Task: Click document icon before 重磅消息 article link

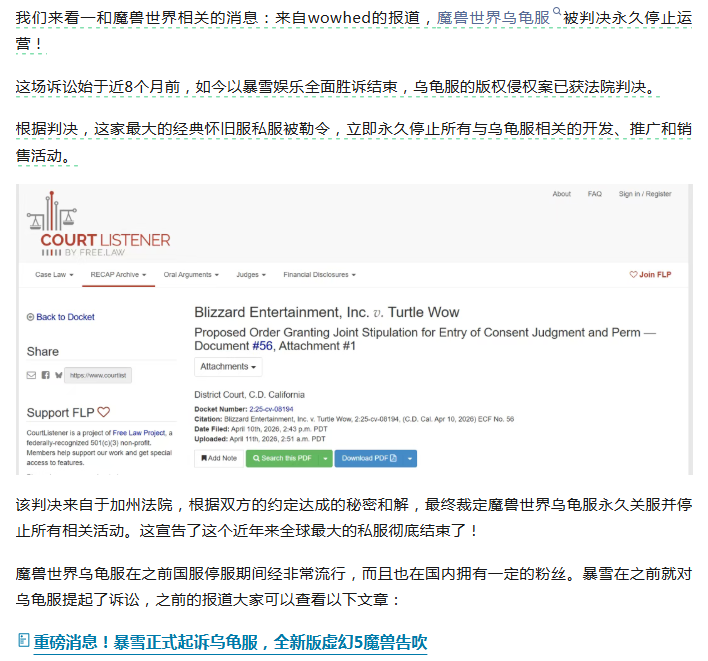Action: coord(23,641)
